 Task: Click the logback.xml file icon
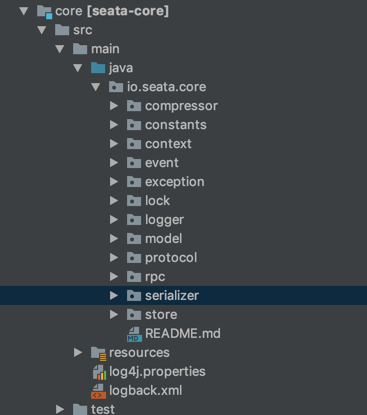[x=98, y=391]
